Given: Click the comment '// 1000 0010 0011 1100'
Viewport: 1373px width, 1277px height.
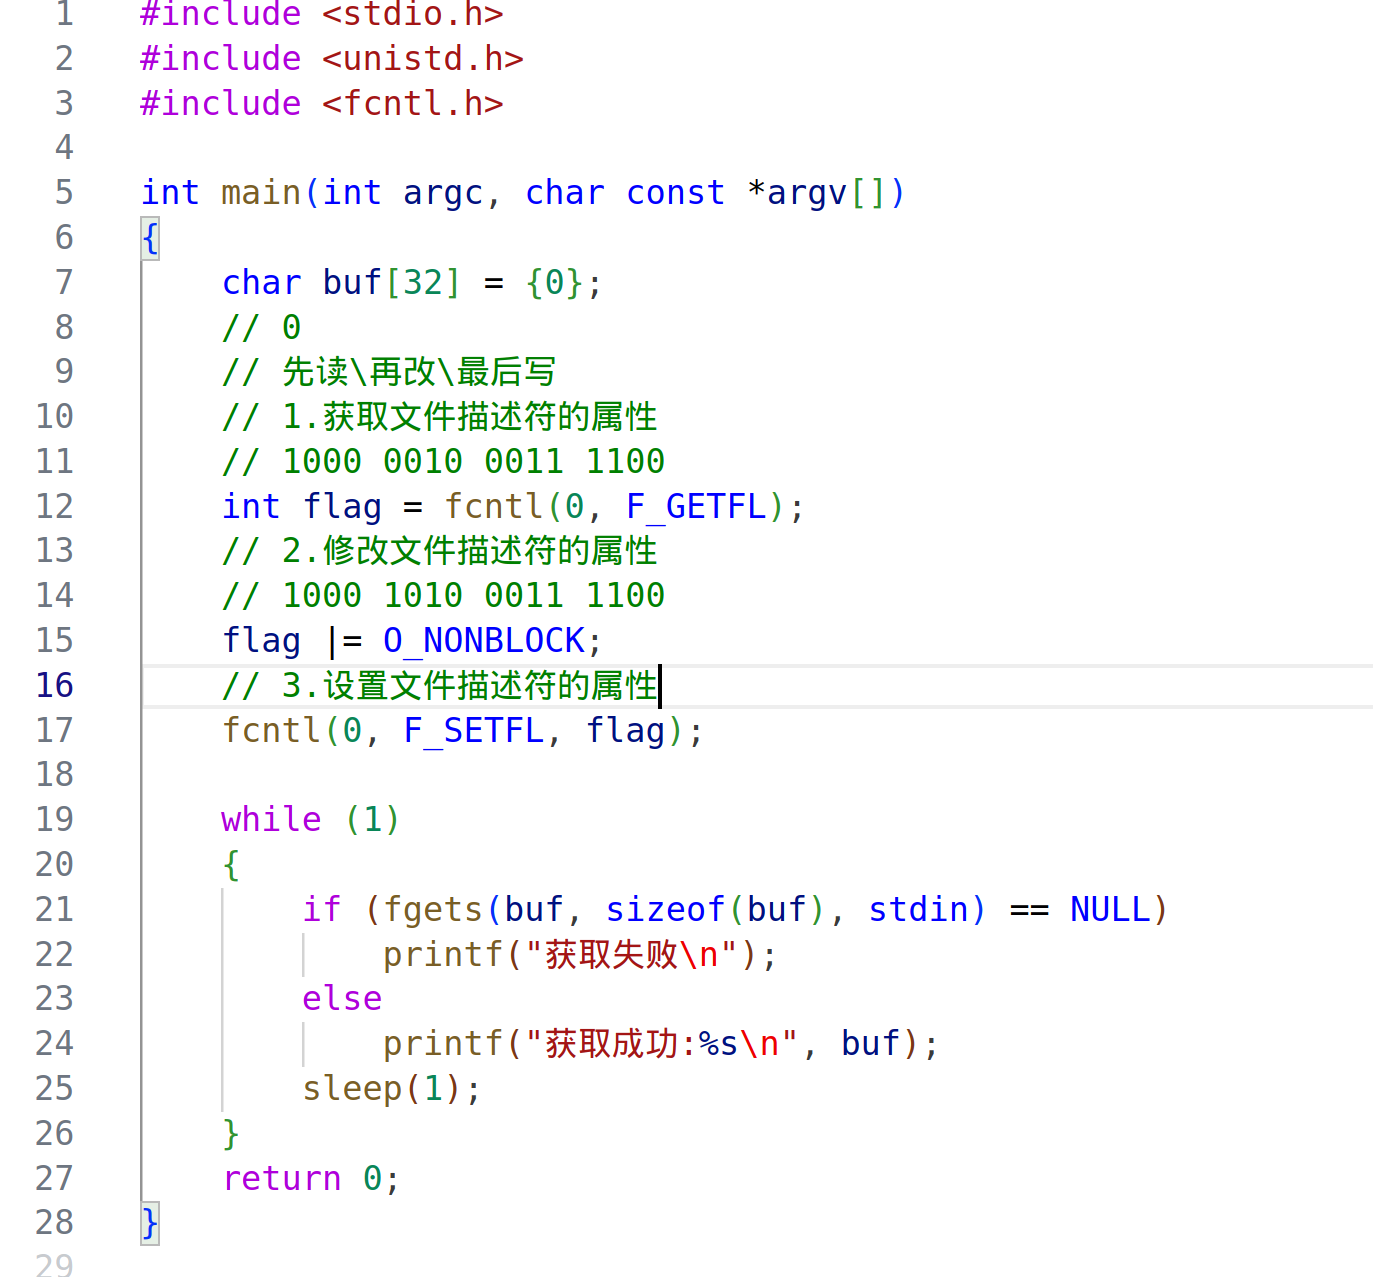Looking at the screenshot, I should tap(443, 461).
